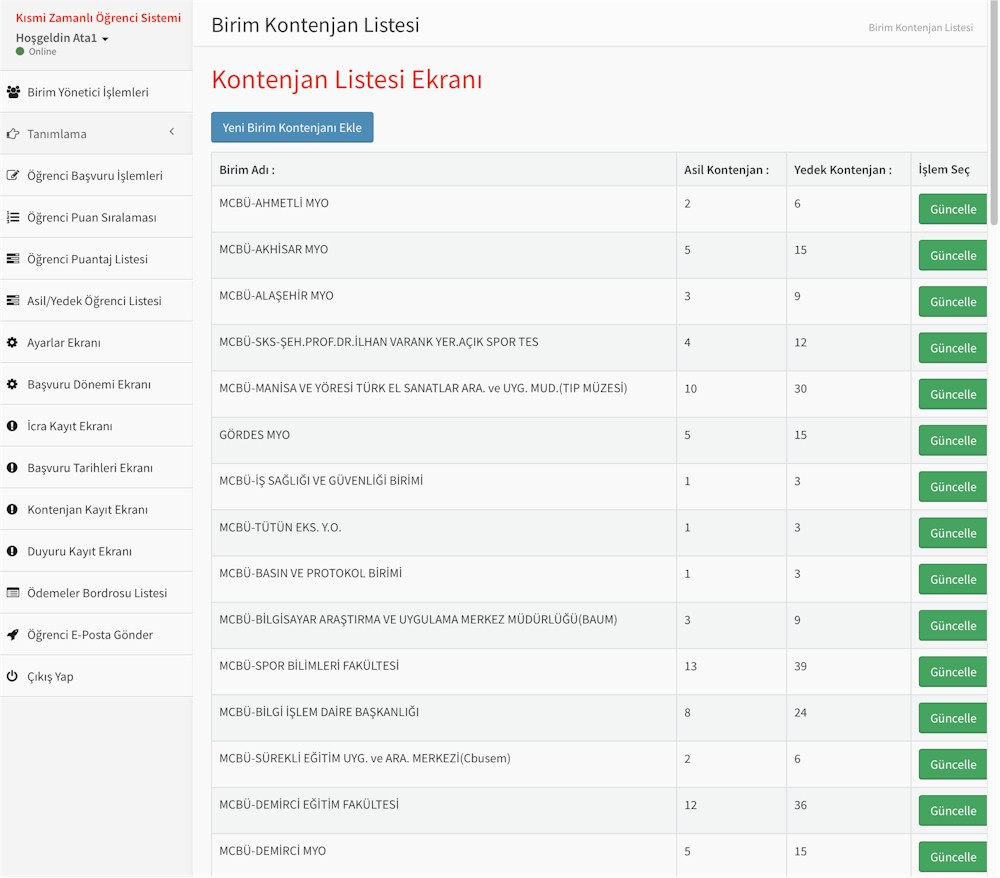Viewport: 1000px width, 878px height.
Task: Click the Kontenjan Listesi Ekranı red heading
Action: (x=347, y=80)
